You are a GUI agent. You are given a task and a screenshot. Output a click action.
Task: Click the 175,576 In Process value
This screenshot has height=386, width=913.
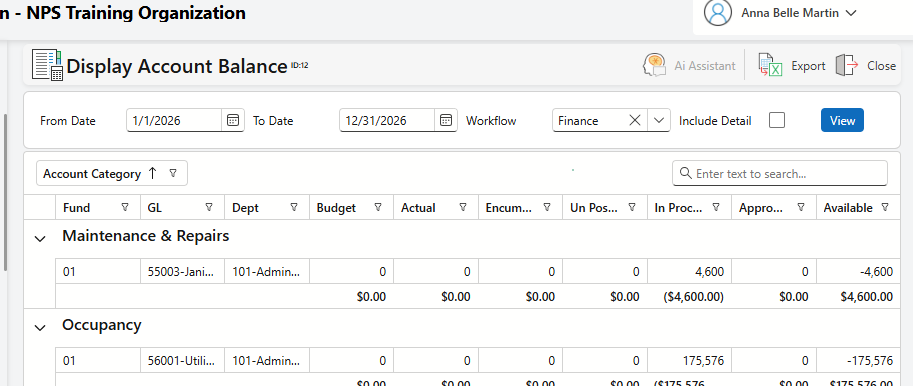pyautogui.click(x=704, y=361)
